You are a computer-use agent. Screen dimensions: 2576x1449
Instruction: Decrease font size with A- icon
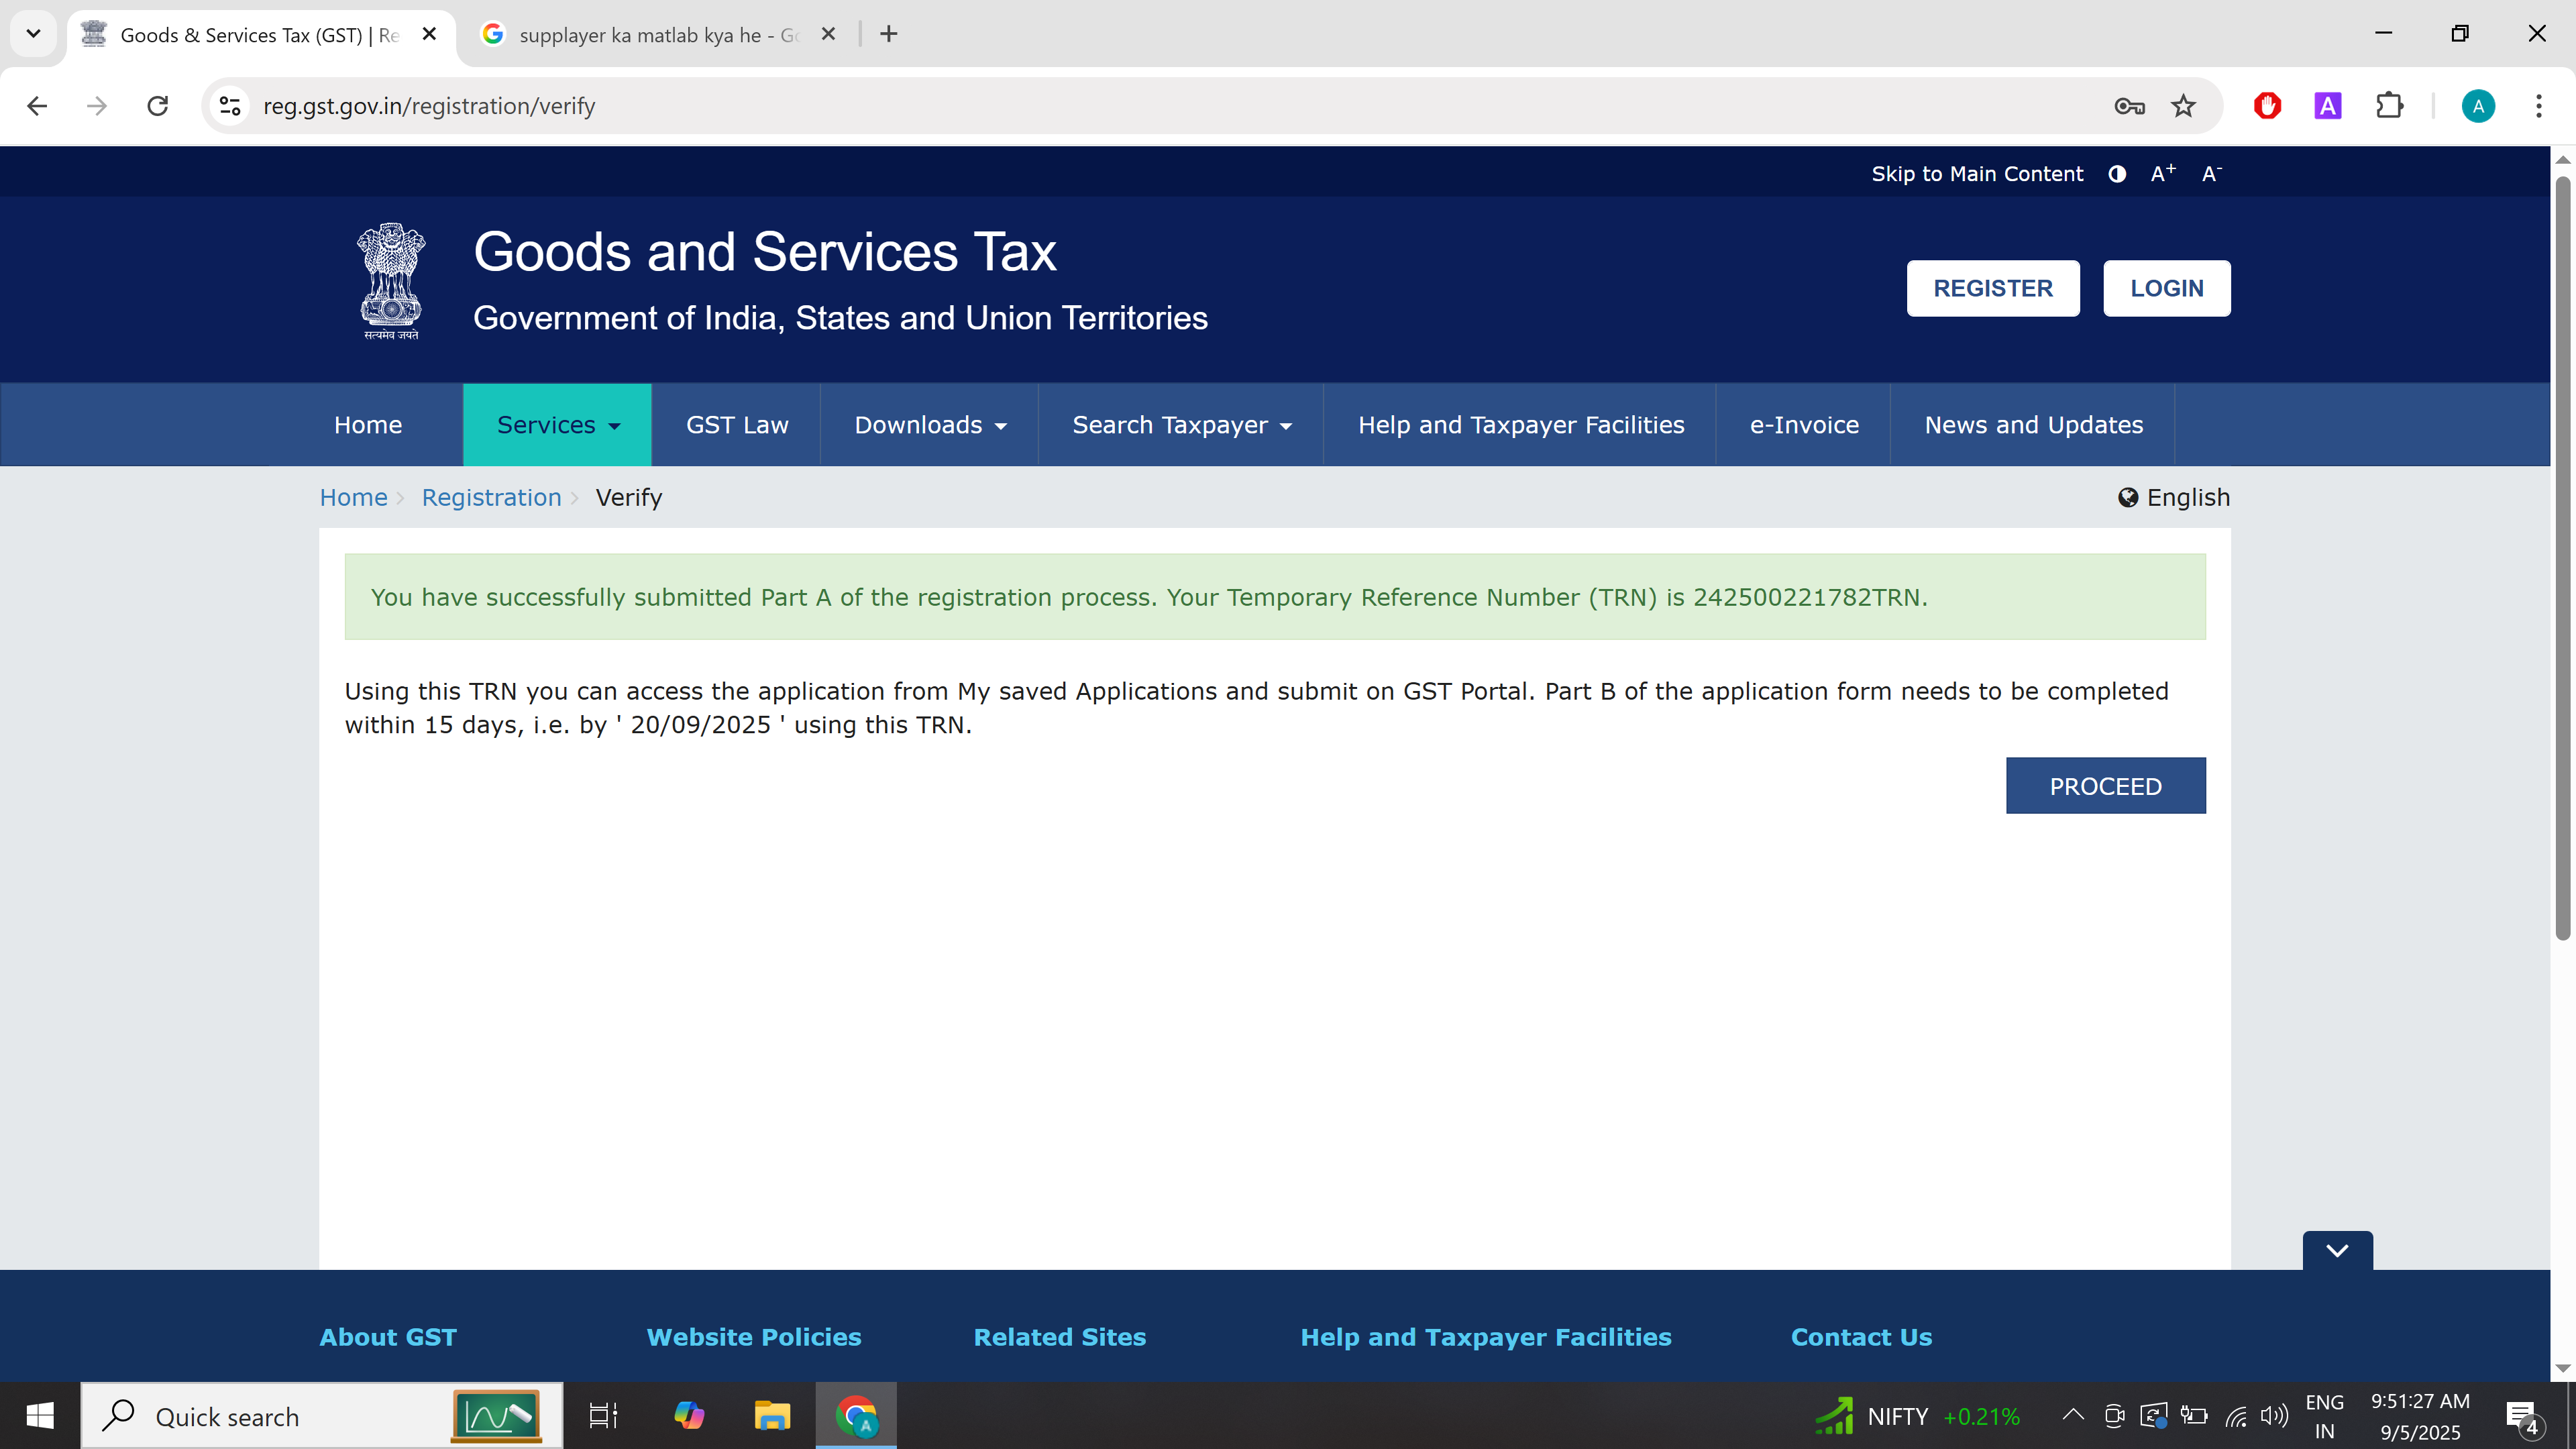point(2211,174)
